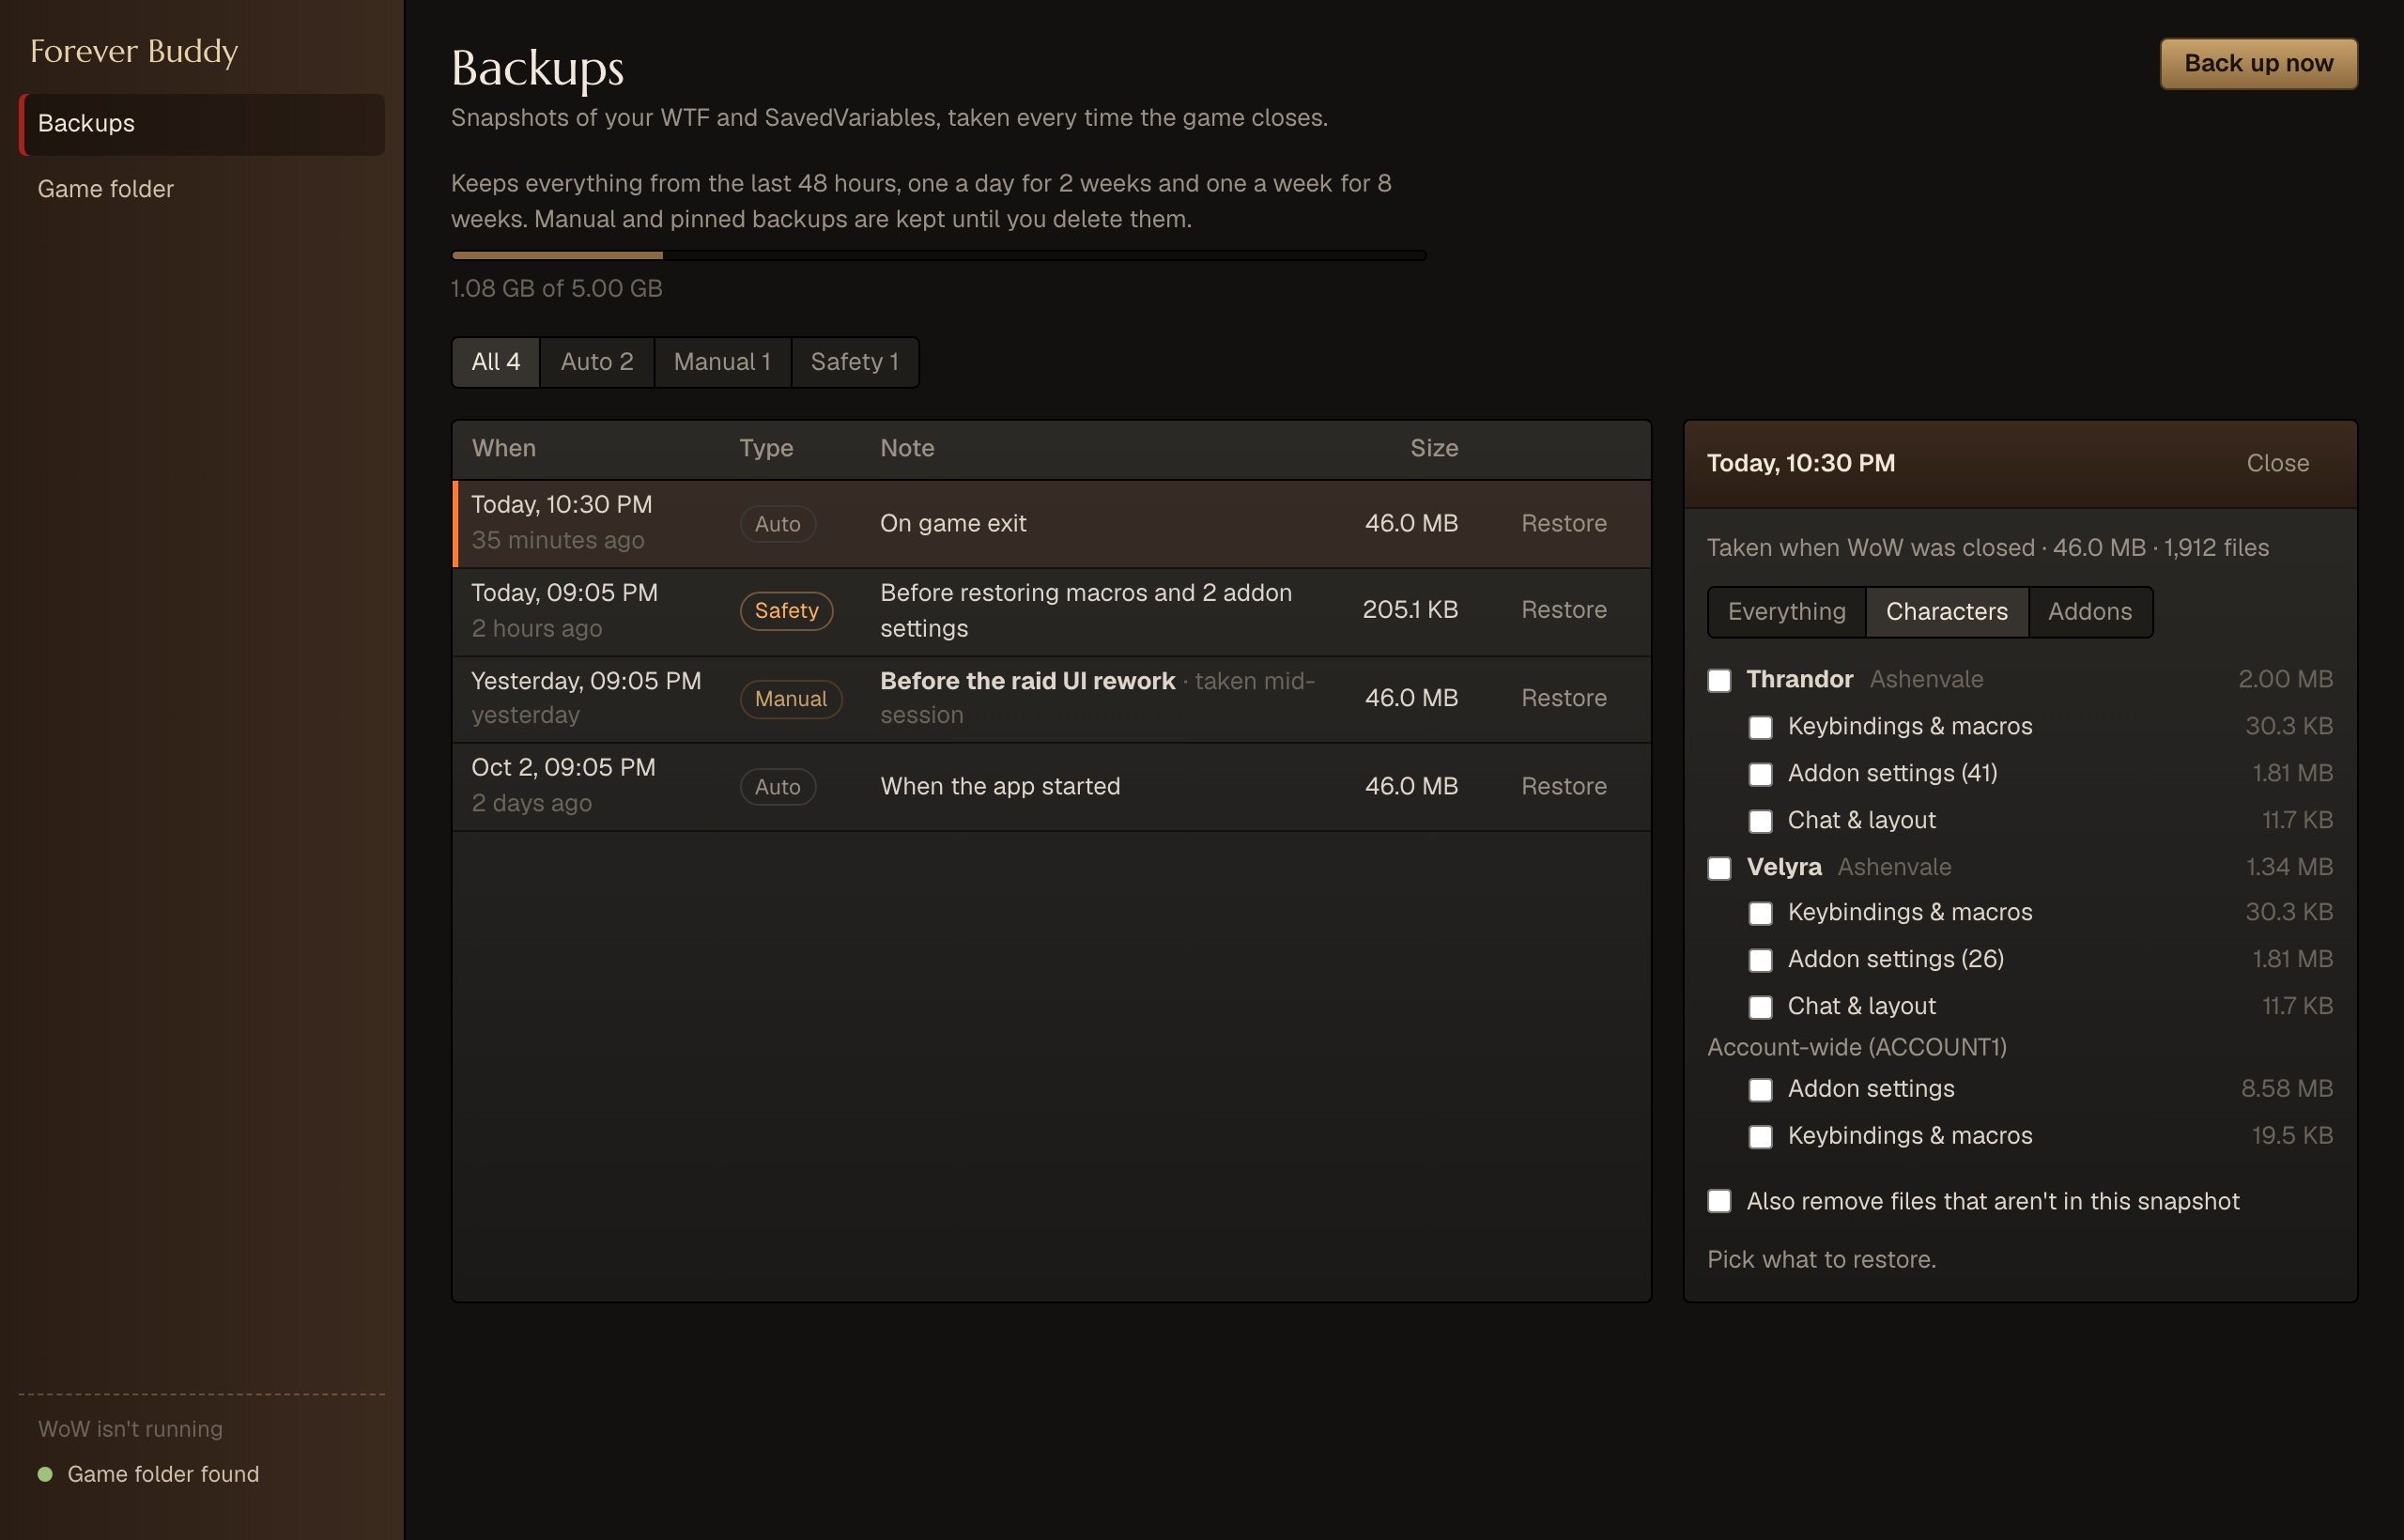
Task: Restore the Oct 2 09:05 PM backup
Action: [1564, 786]
